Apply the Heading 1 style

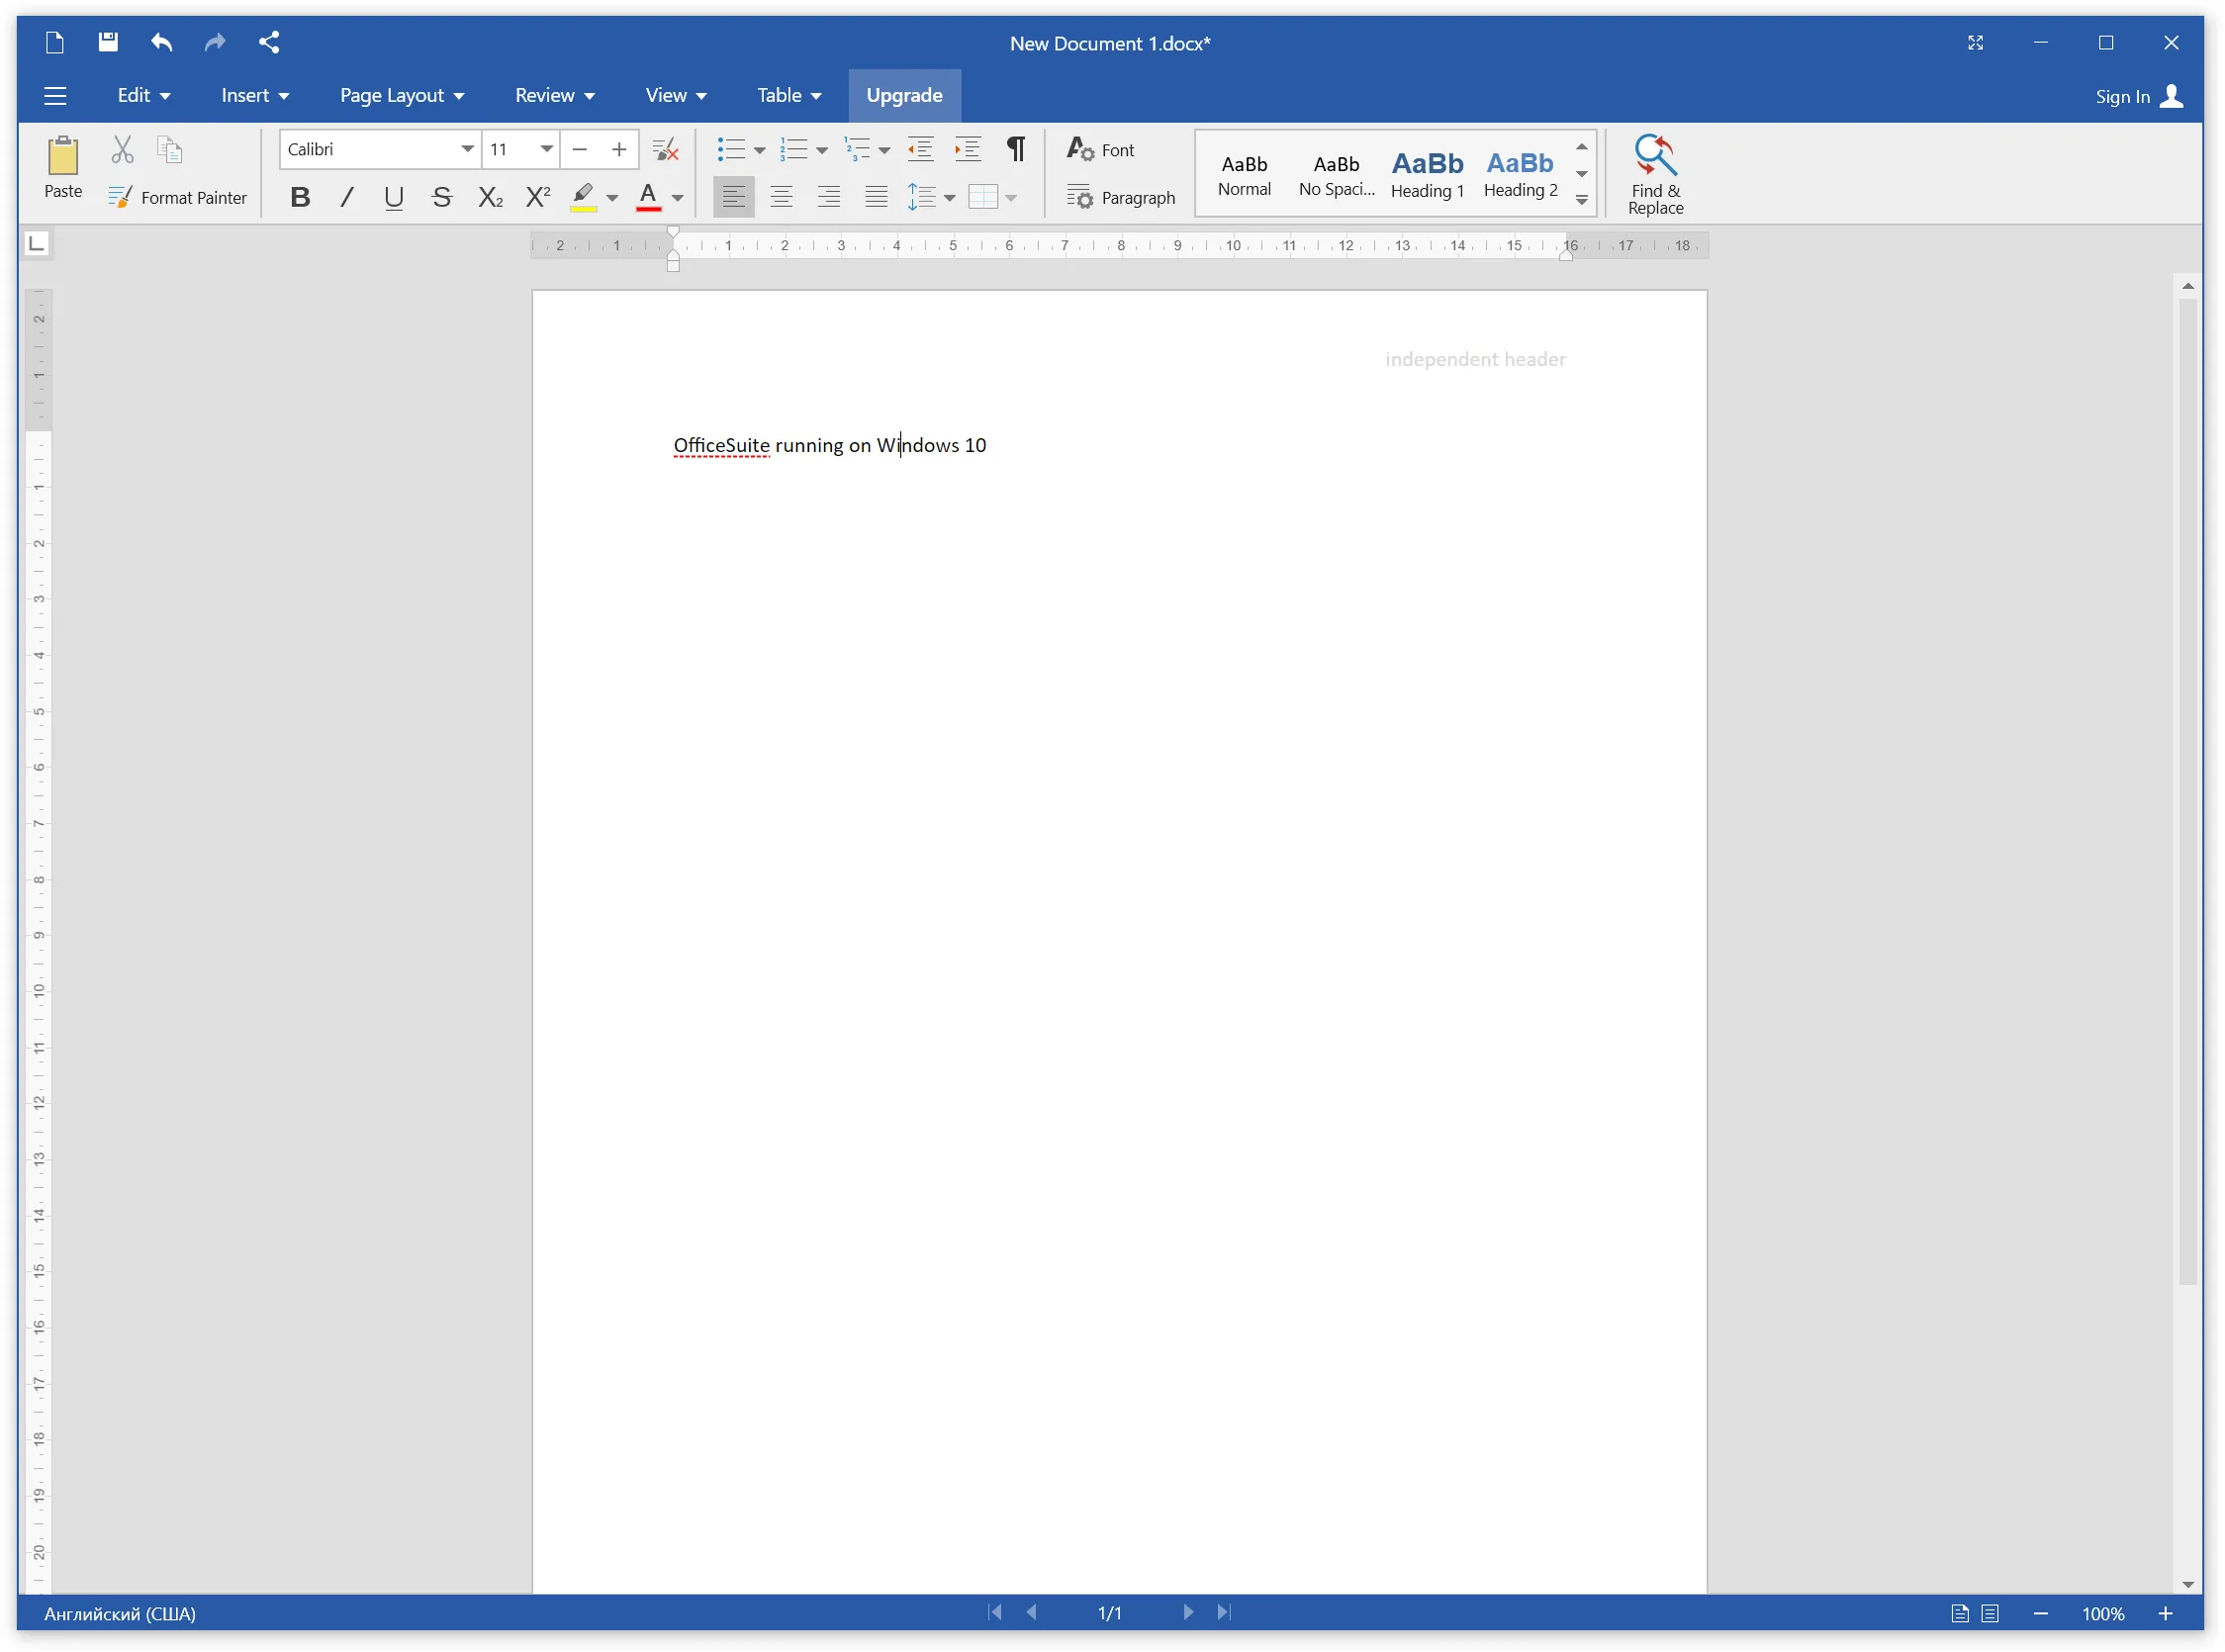(1427, 173)
